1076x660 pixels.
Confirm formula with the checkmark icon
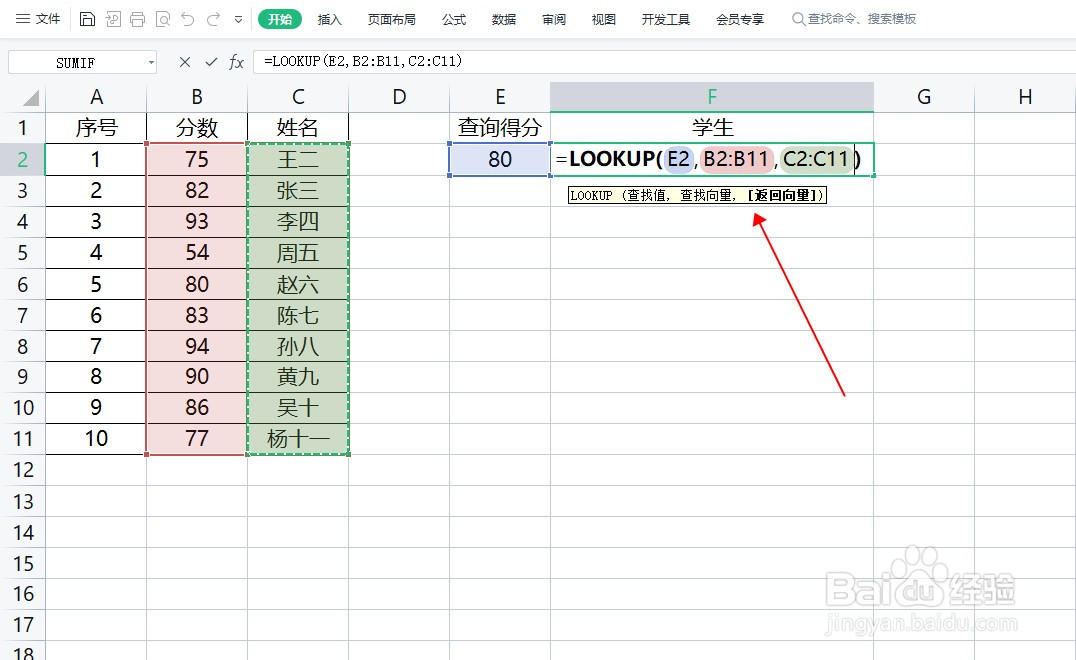point(210,62)
